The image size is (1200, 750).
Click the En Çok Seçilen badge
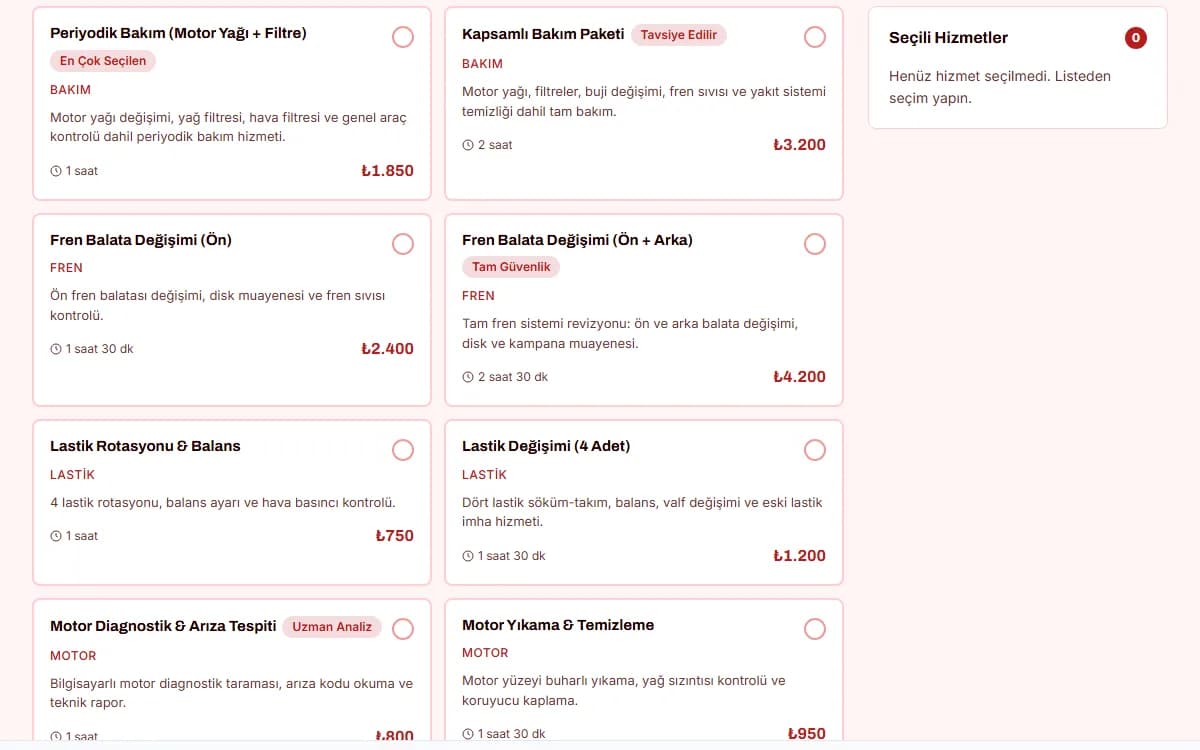[x=103, y=61]
